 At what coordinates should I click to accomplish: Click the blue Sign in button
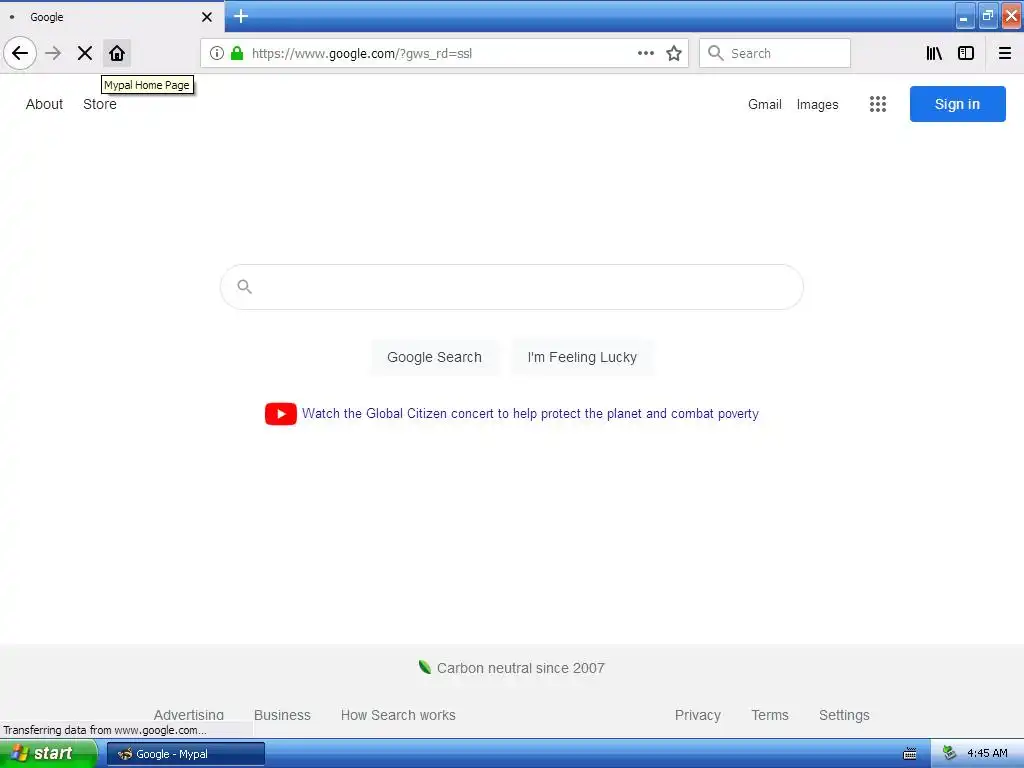pos(957,104)
